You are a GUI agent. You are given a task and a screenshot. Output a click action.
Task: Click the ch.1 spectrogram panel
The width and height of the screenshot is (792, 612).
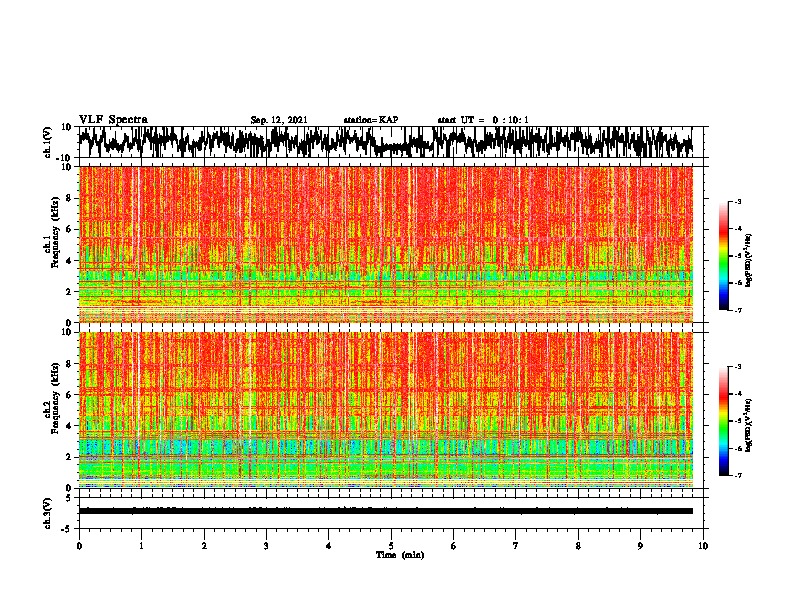tap(385, 244)
